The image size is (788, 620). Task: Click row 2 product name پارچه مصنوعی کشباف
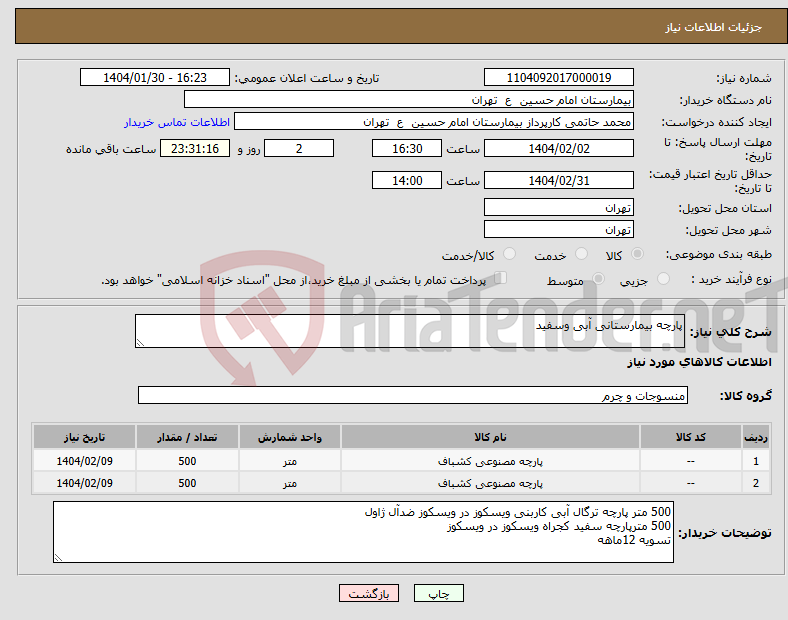coord(490,483)
